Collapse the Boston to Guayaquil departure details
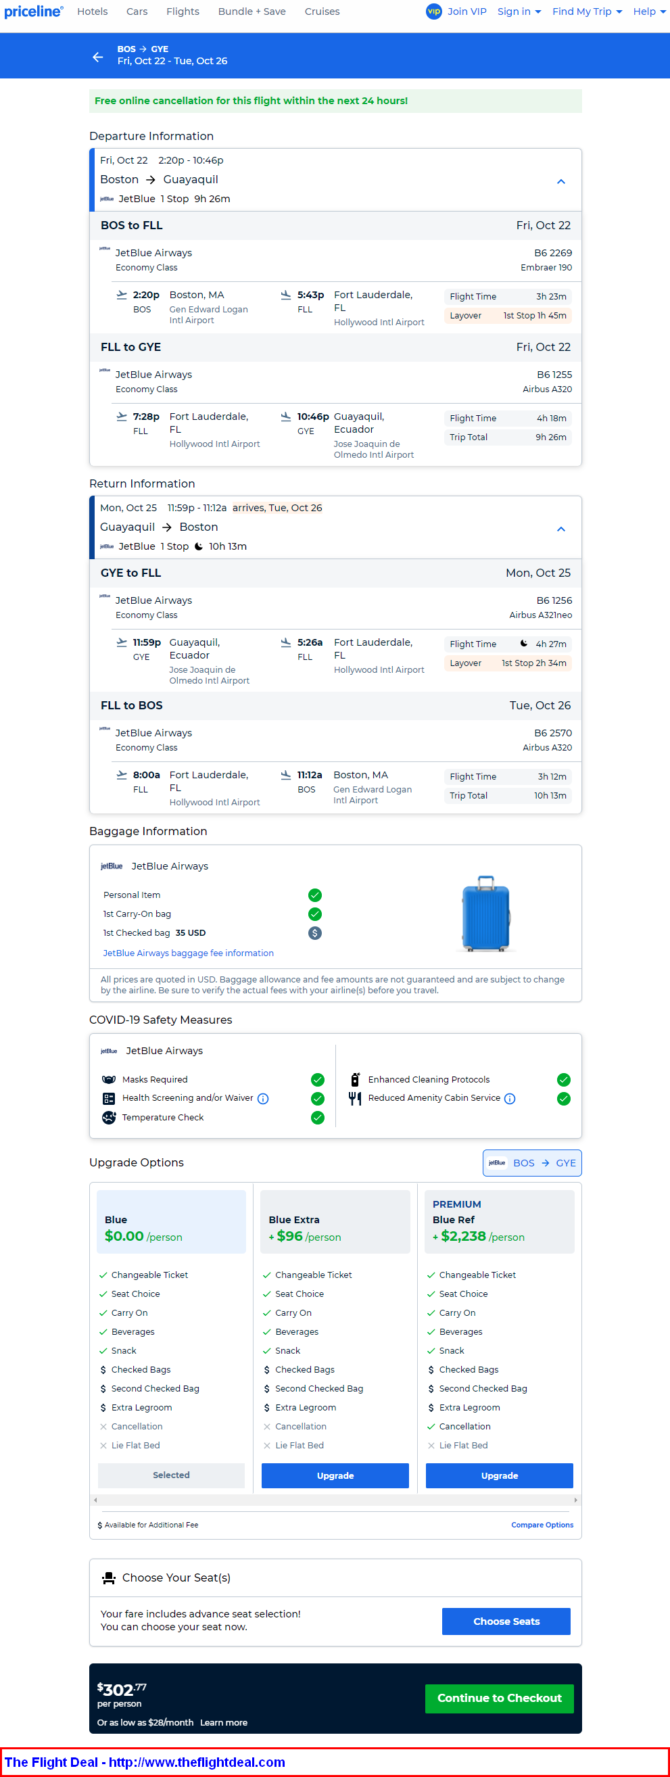This screenshot has height=1777, width=670. (x=561, y=181)
